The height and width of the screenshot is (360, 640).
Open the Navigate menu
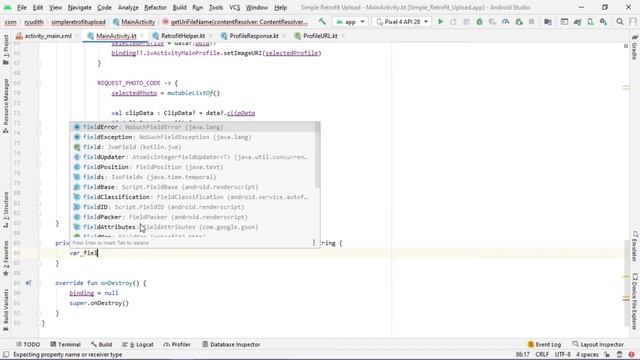pyautogui.click(x=80, y=7)
